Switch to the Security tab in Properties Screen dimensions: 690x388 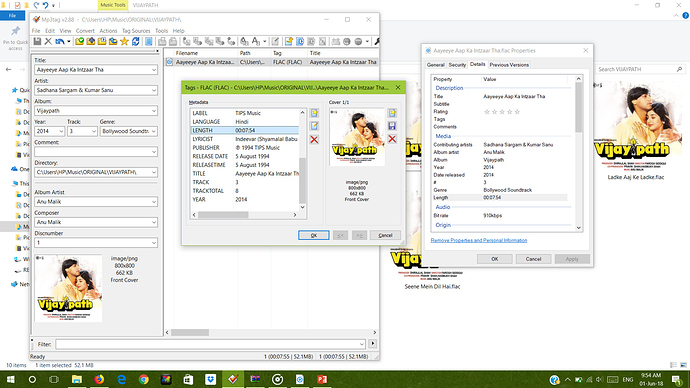click(457, 65)
